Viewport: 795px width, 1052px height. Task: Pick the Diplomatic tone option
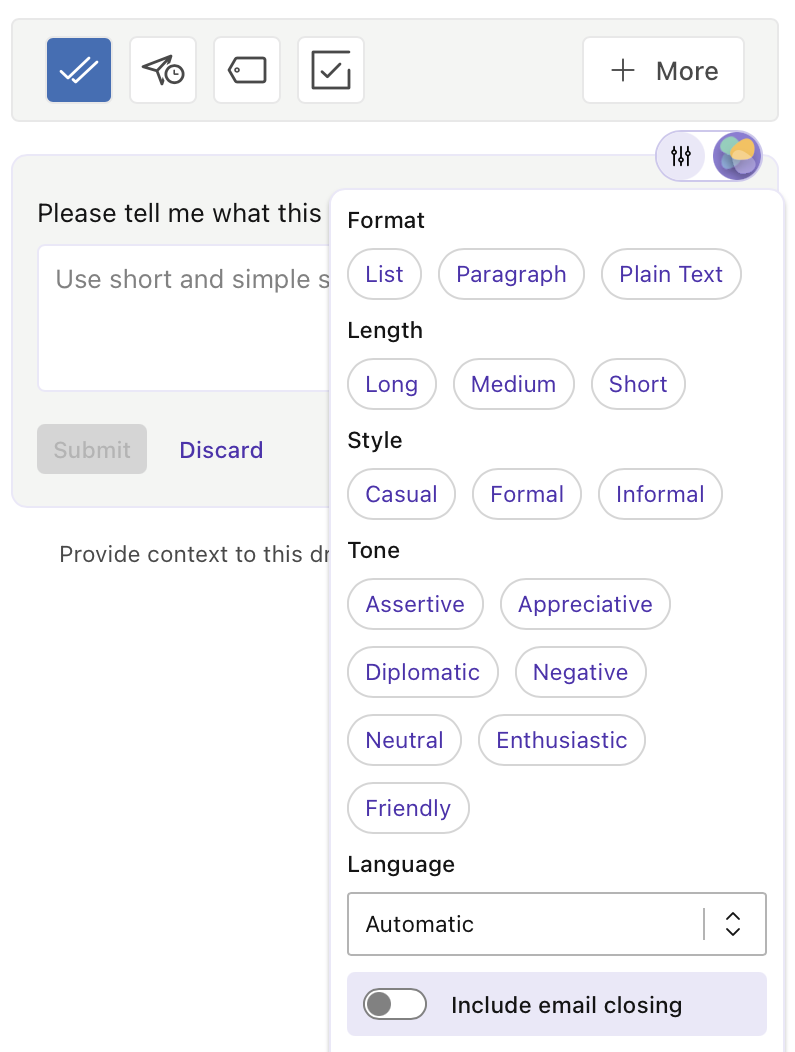[423, 672]
